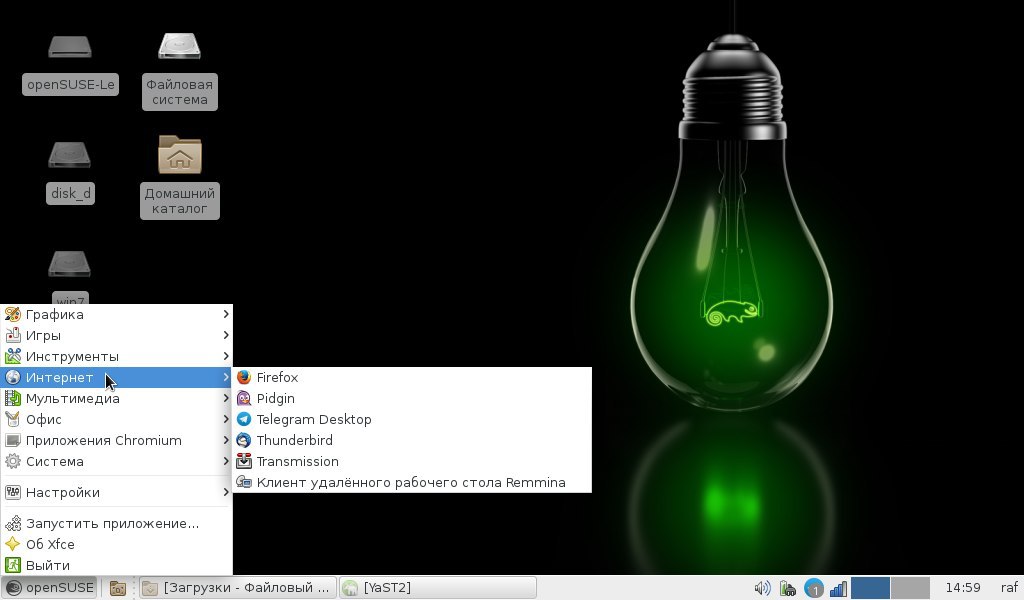Expand the Графика submenu

tap(117, 314)
